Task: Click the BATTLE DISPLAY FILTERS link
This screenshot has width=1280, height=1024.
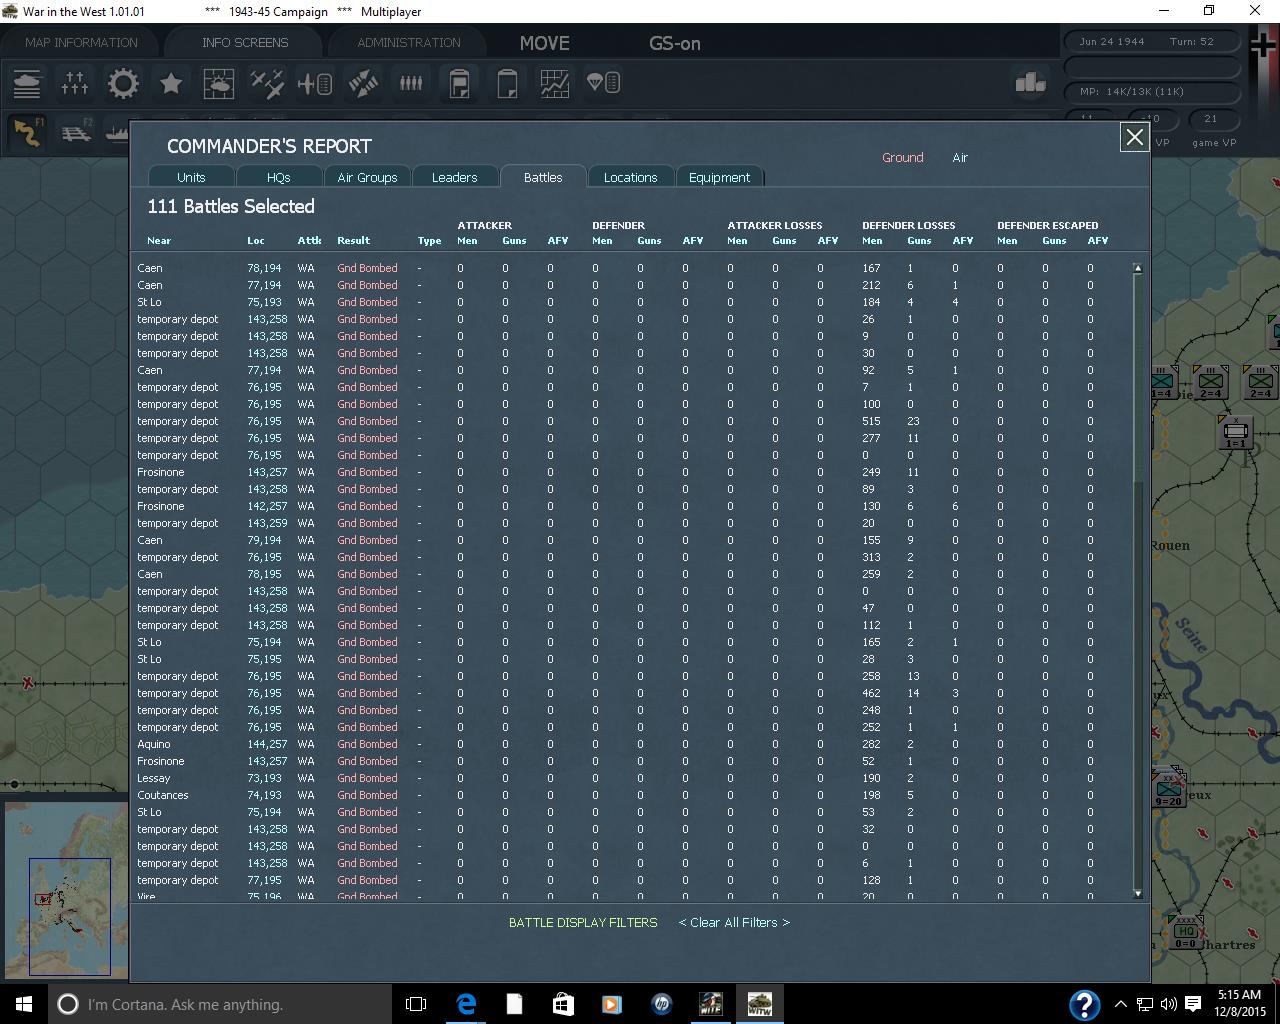Action: tap(583, 922)
